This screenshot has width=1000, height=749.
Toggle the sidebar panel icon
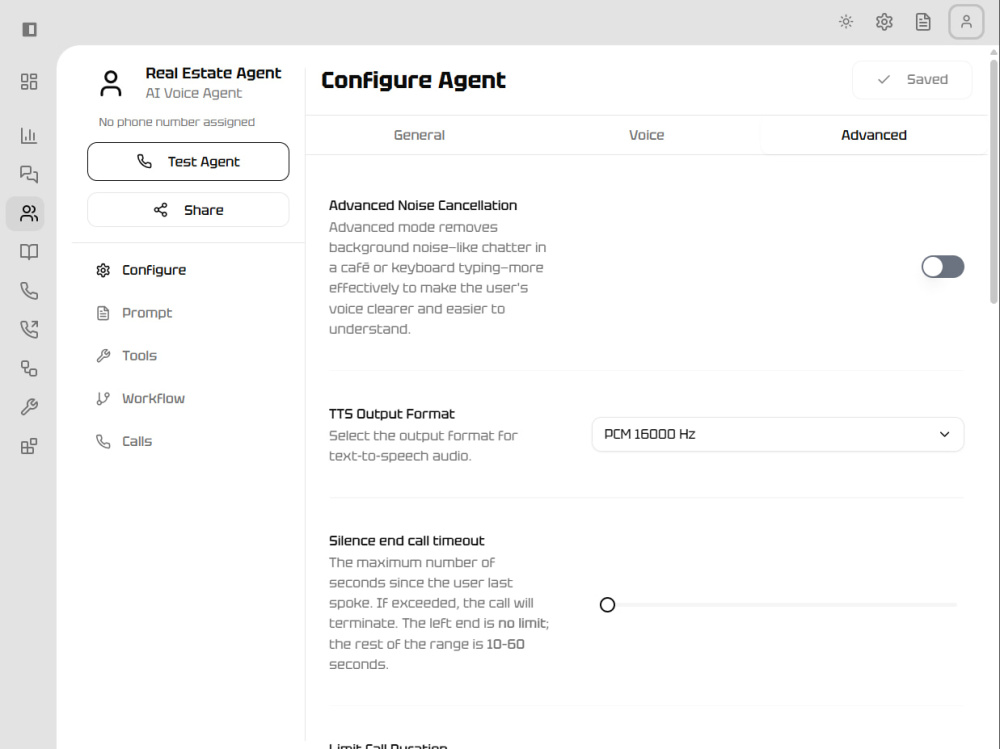pos(29,29)
